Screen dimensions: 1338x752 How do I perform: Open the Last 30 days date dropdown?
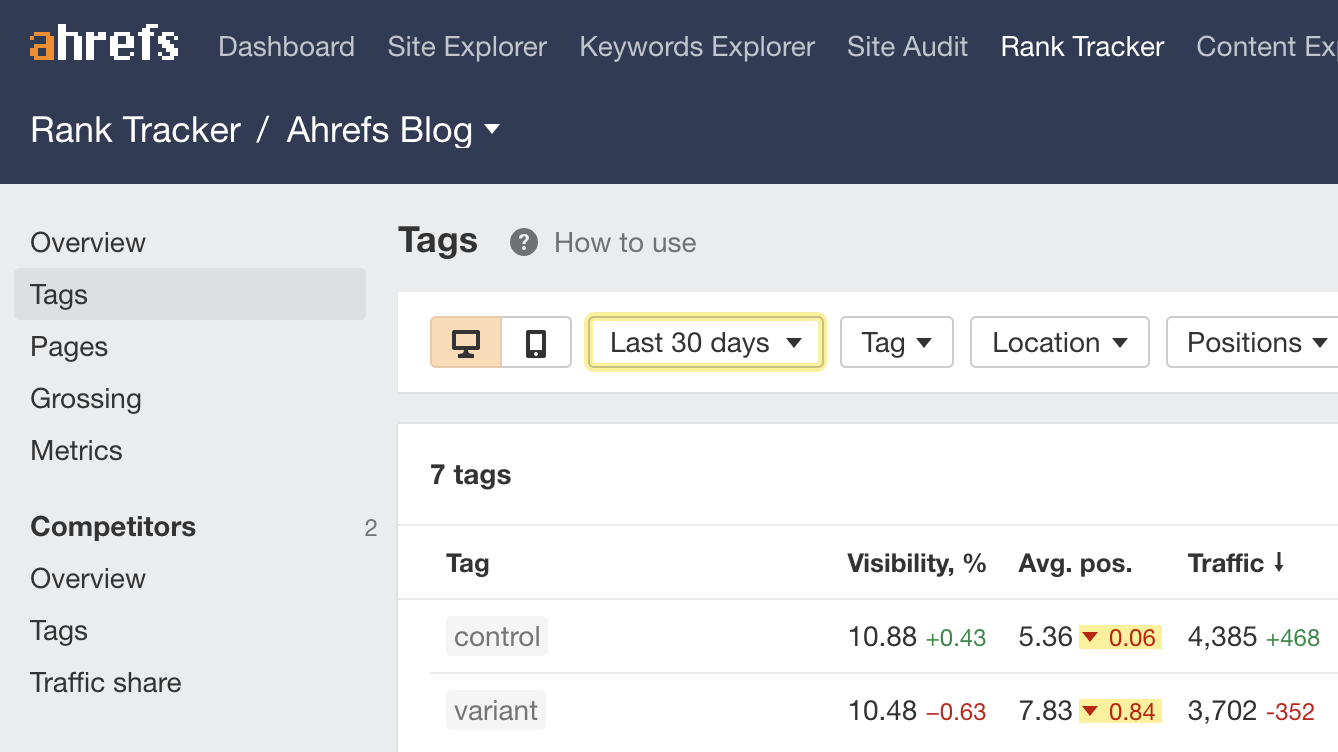tap(705, 342)
